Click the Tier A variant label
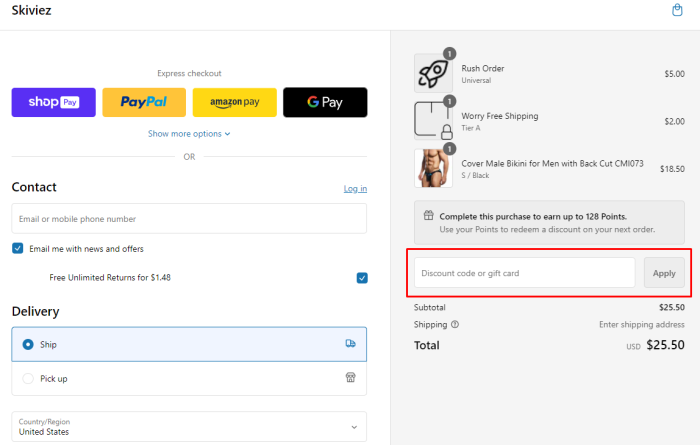 click(x=471, y=128)
